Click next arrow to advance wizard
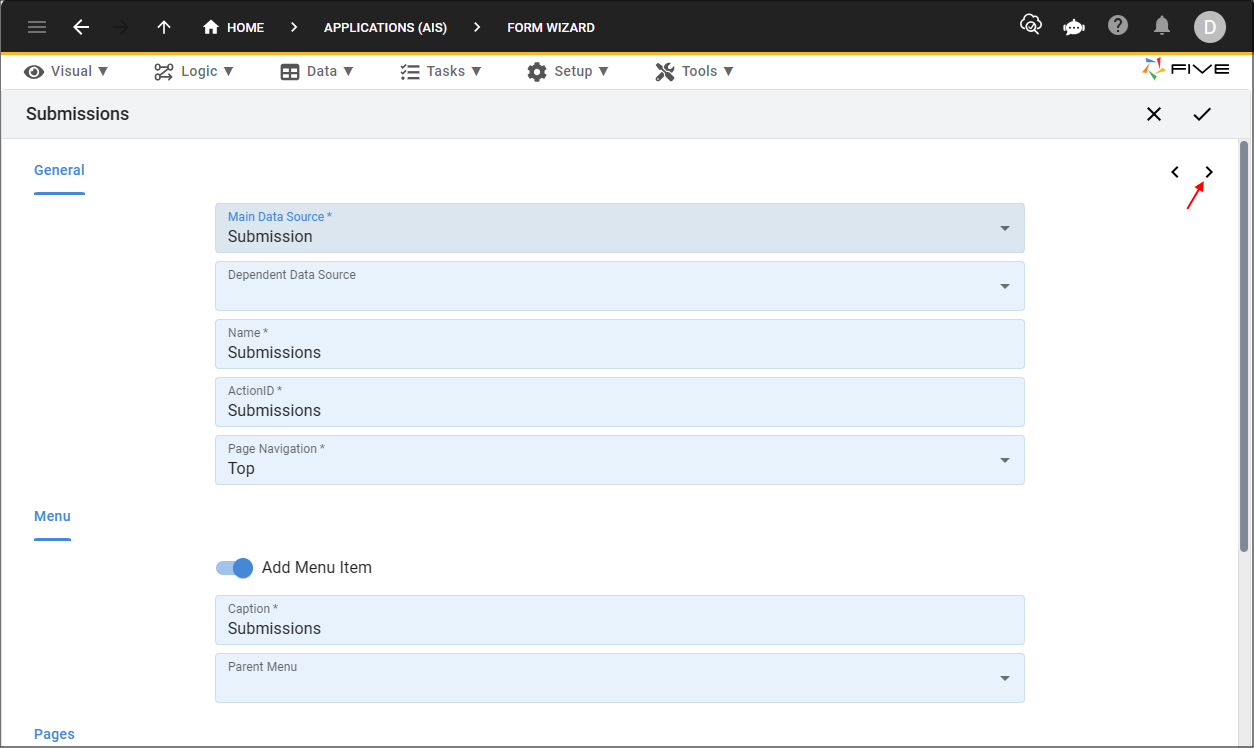Viewport: 1254px width, 748px height. pyautogui.click(x=1208, y=172)
